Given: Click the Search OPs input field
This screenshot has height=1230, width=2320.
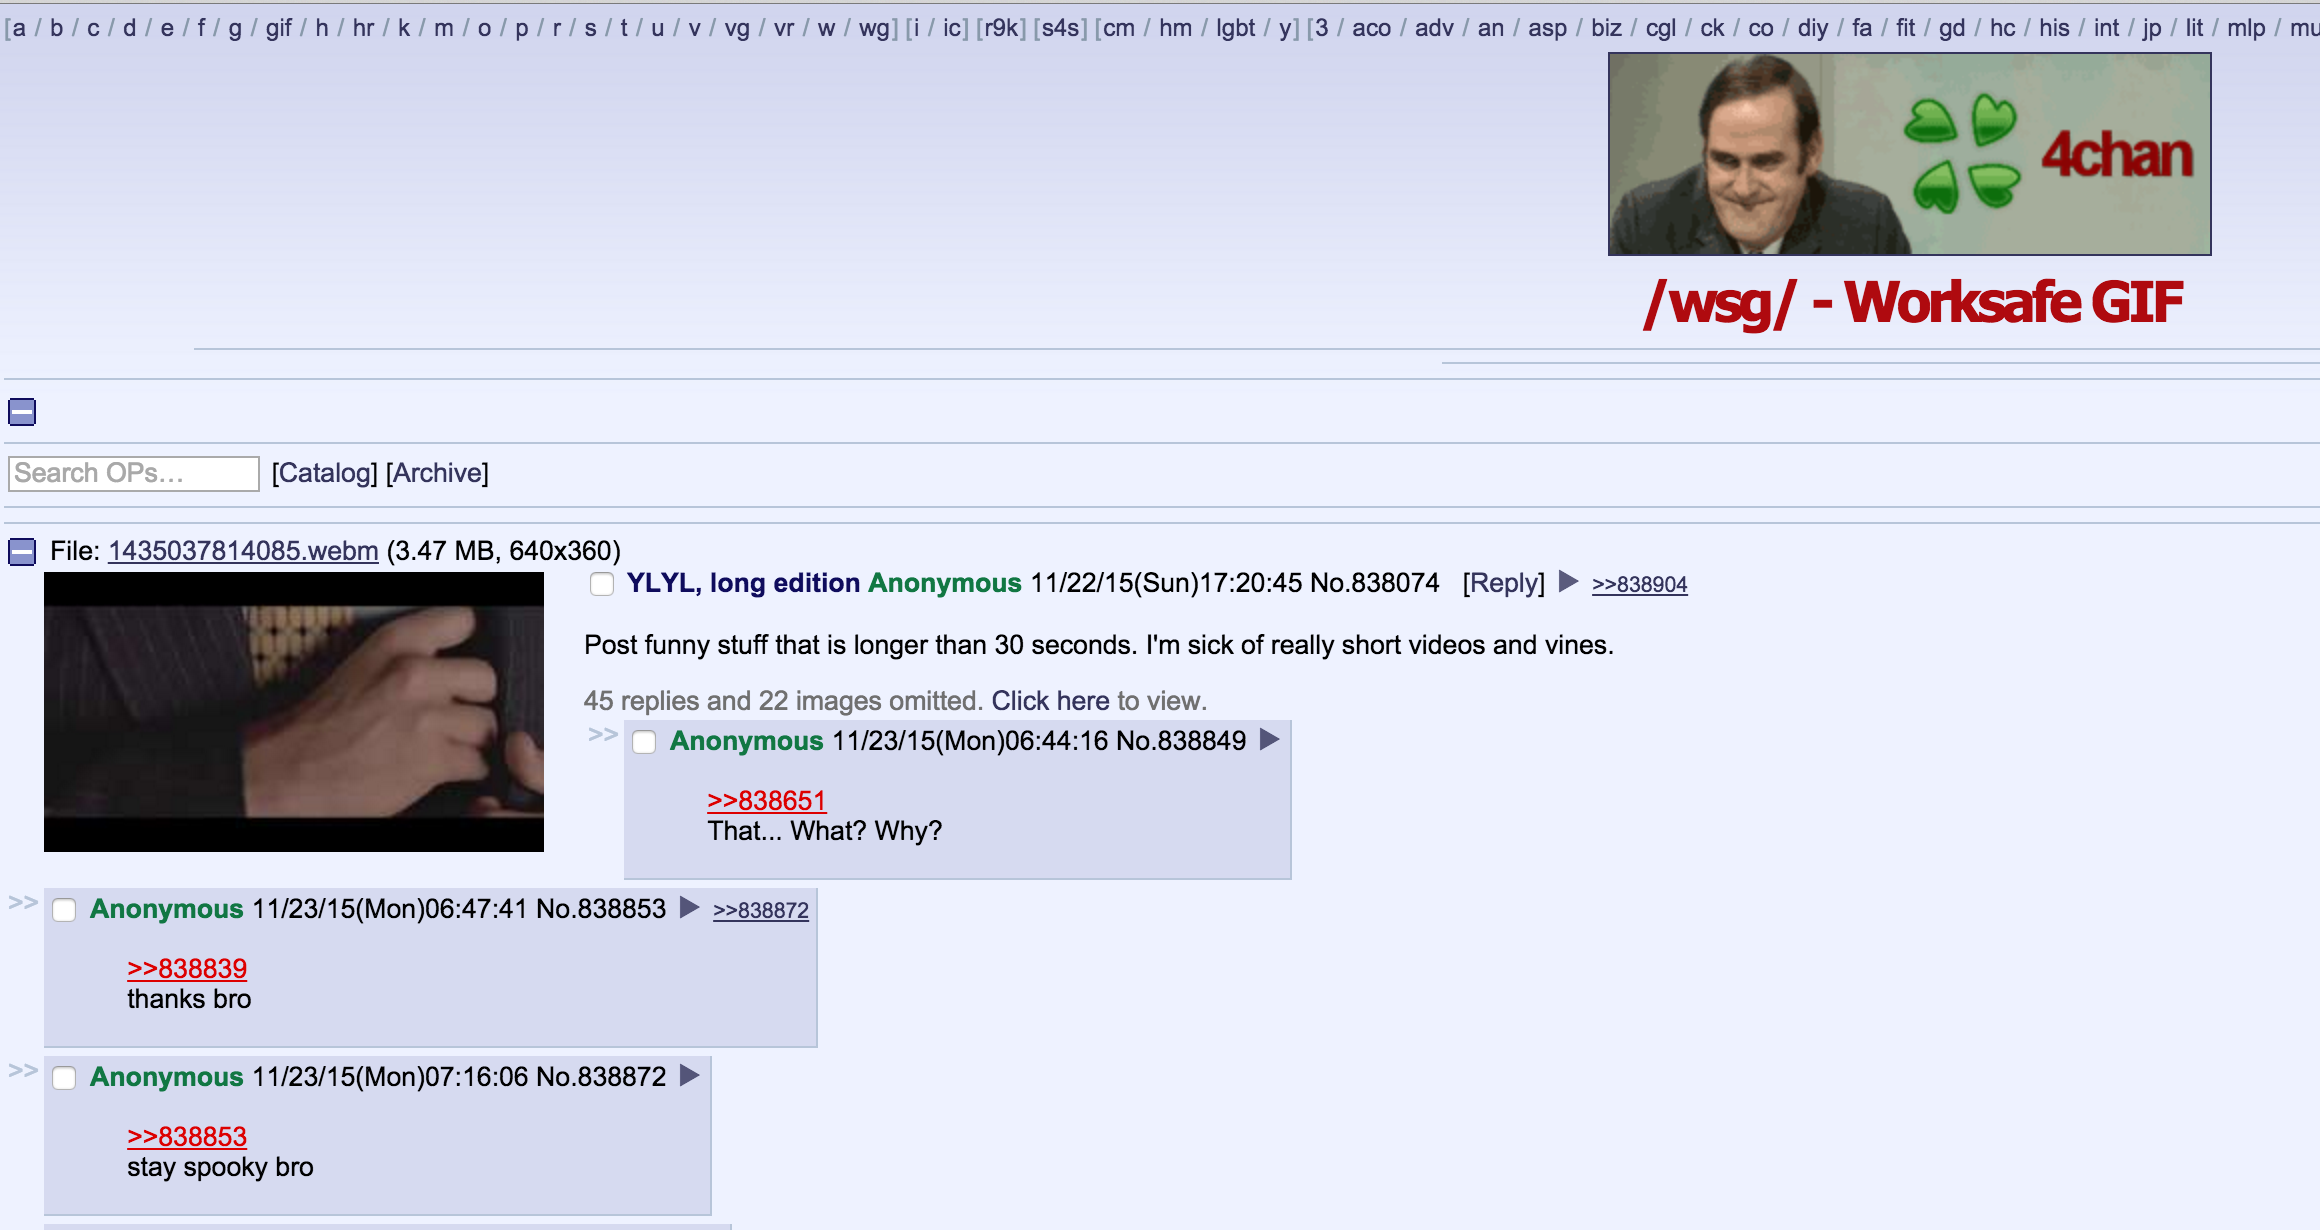Looking at the screenshot, I should 135,472.
